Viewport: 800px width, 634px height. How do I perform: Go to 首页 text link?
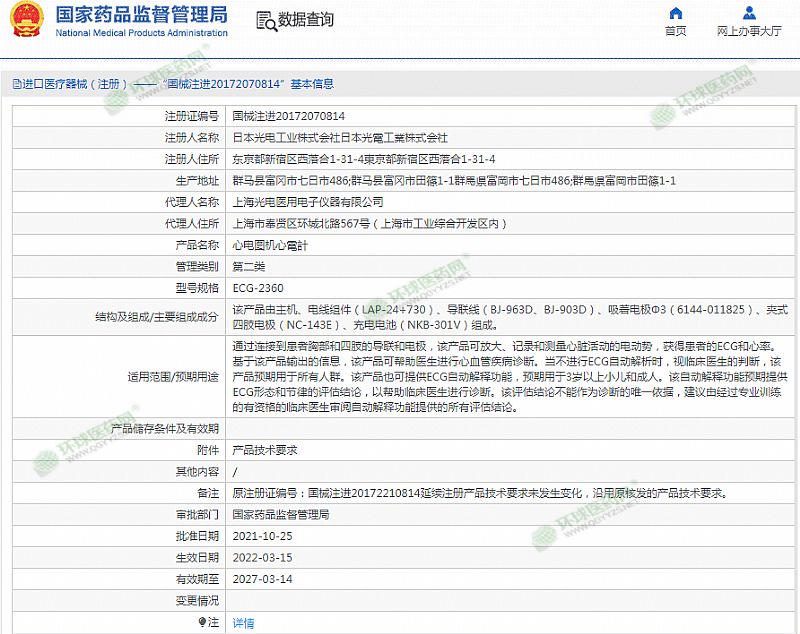point(676,31)
